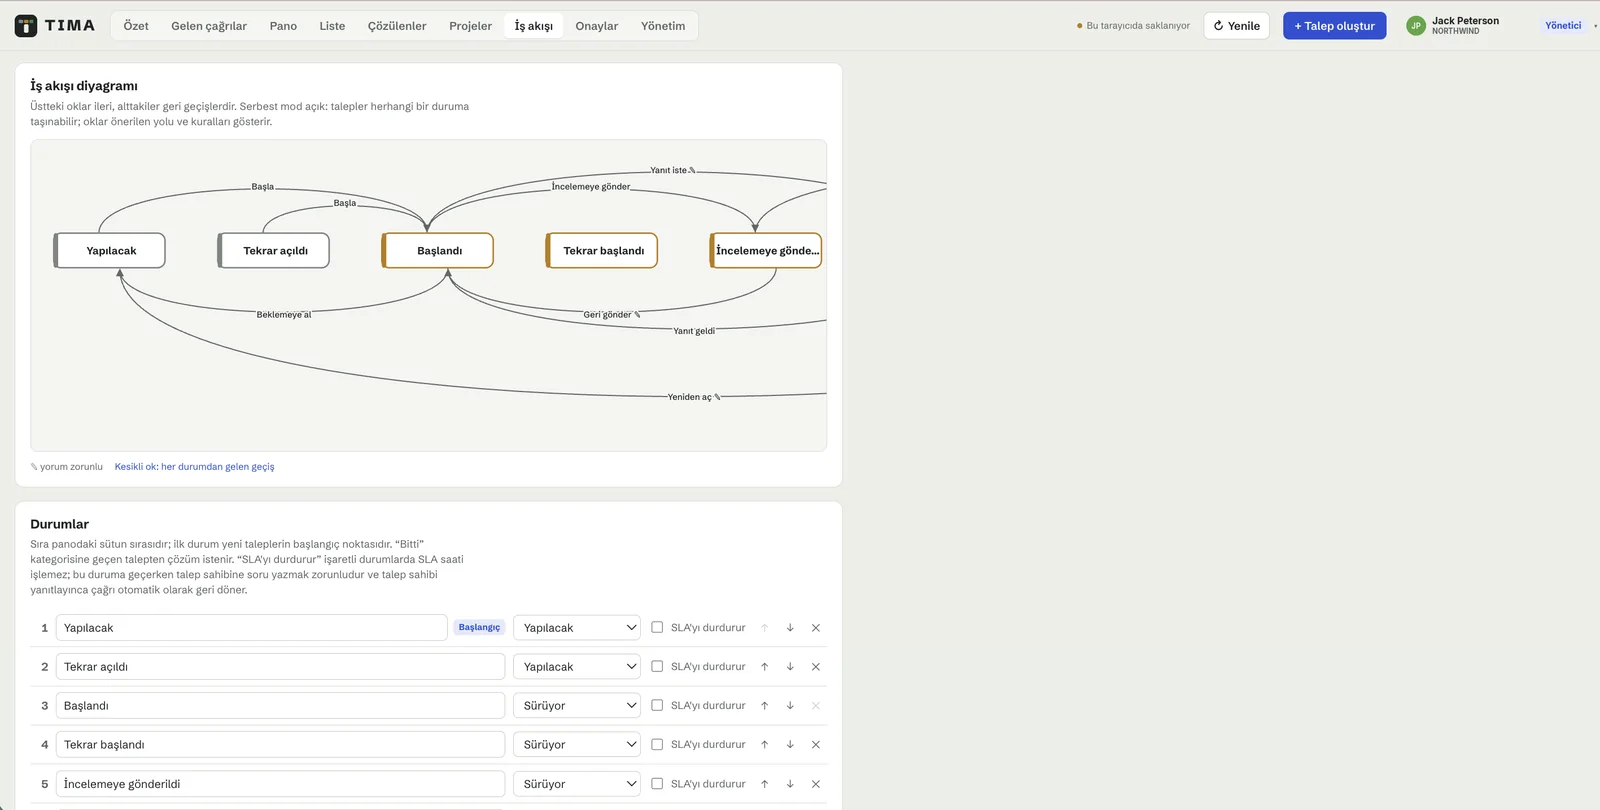This screenshot has width=1600, height=810.
Task: Go to the Pano tab
Action: [283, 26]
